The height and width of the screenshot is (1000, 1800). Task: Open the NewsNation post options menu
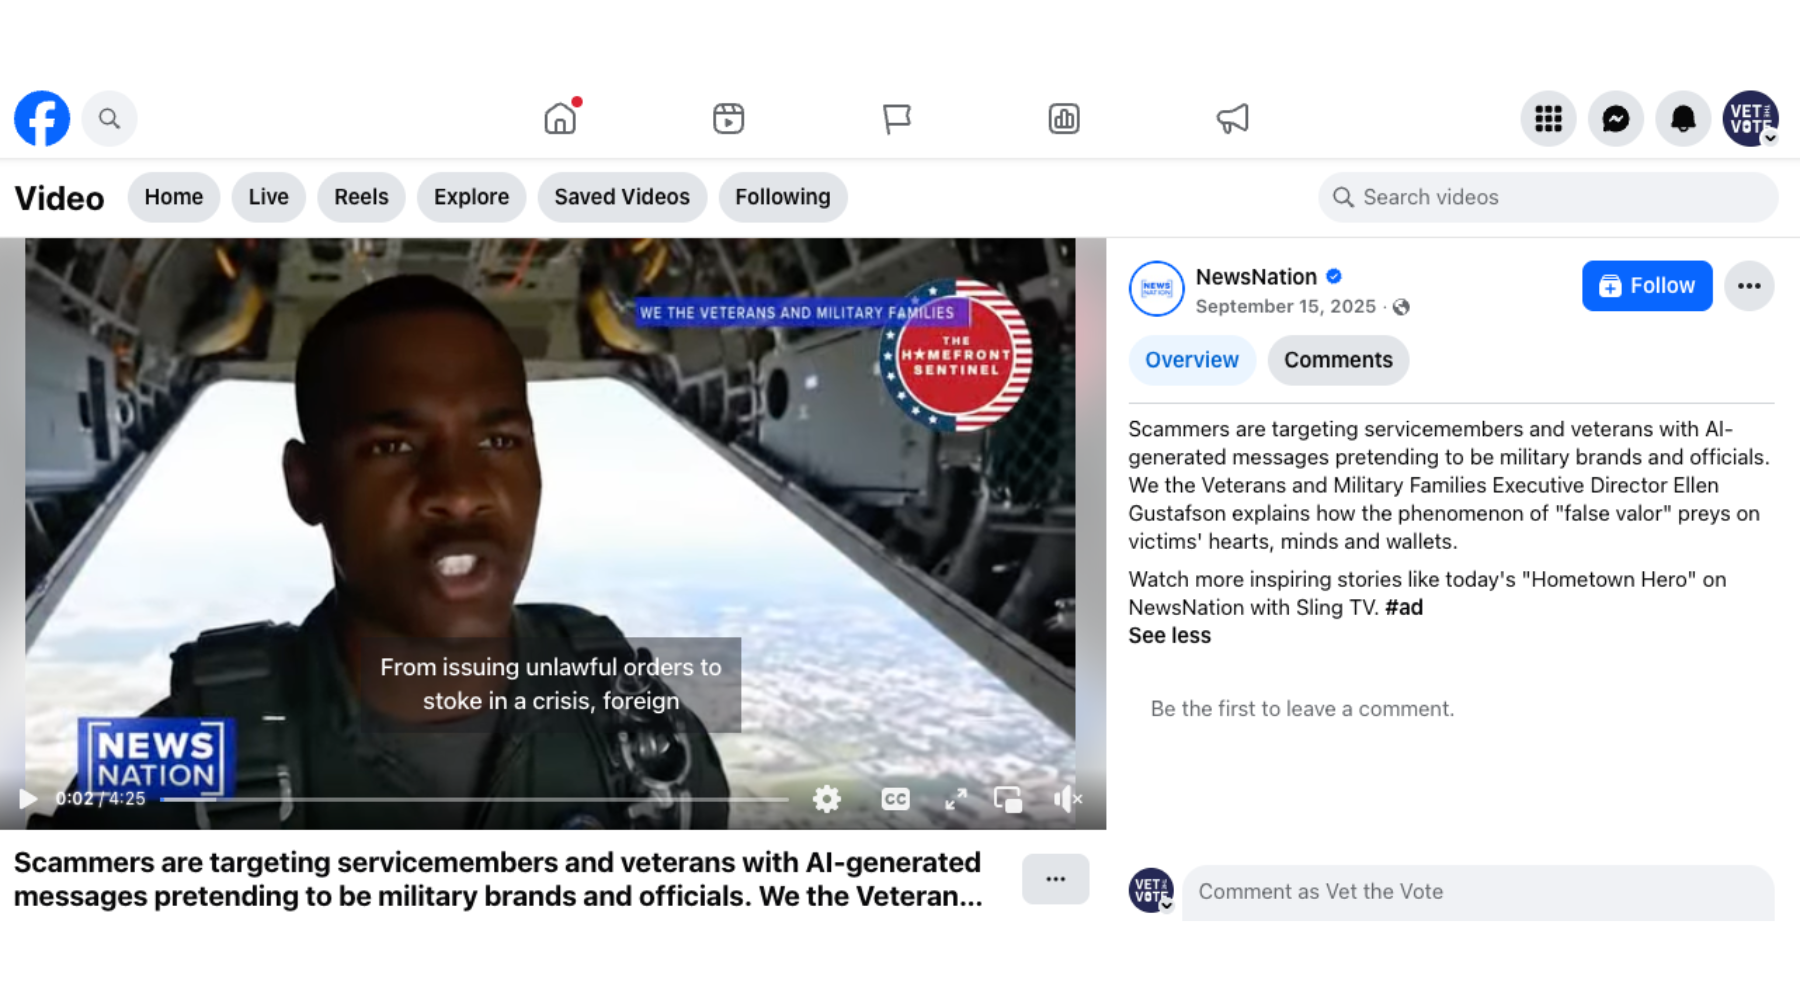pos(1749,286)
